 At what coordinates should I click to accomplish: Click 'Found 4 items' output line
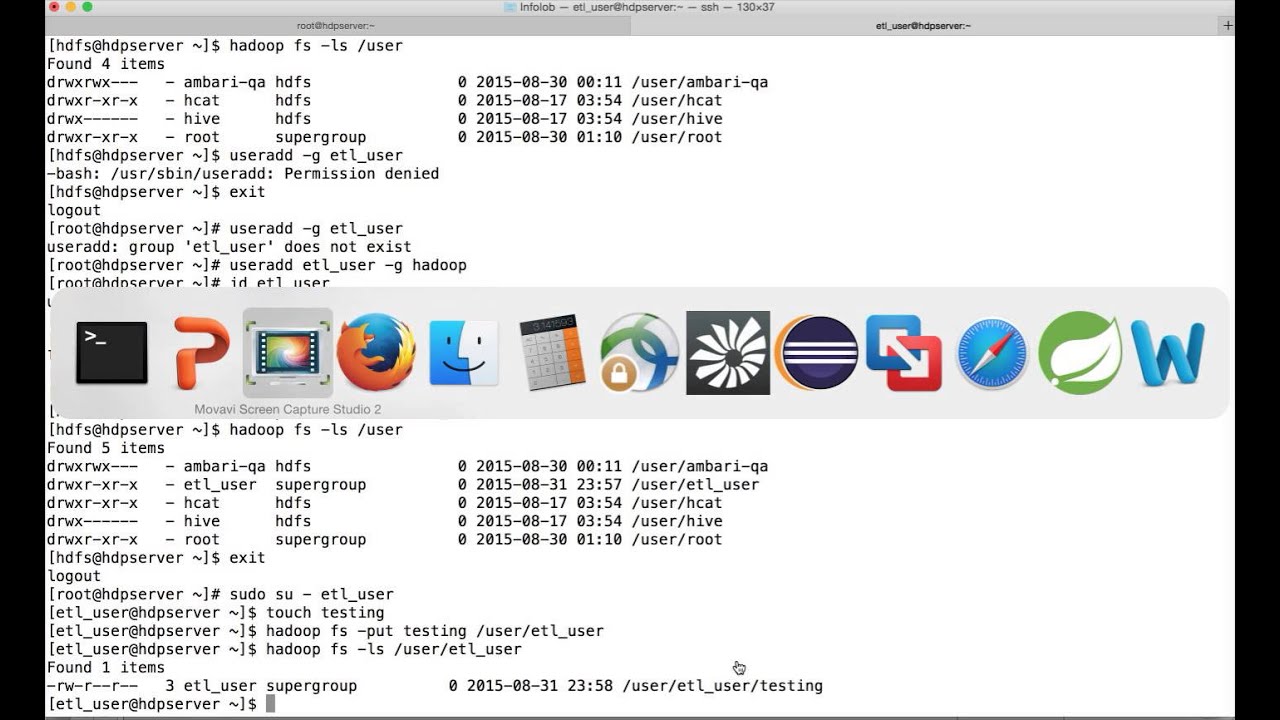click(x=106, y=64)
